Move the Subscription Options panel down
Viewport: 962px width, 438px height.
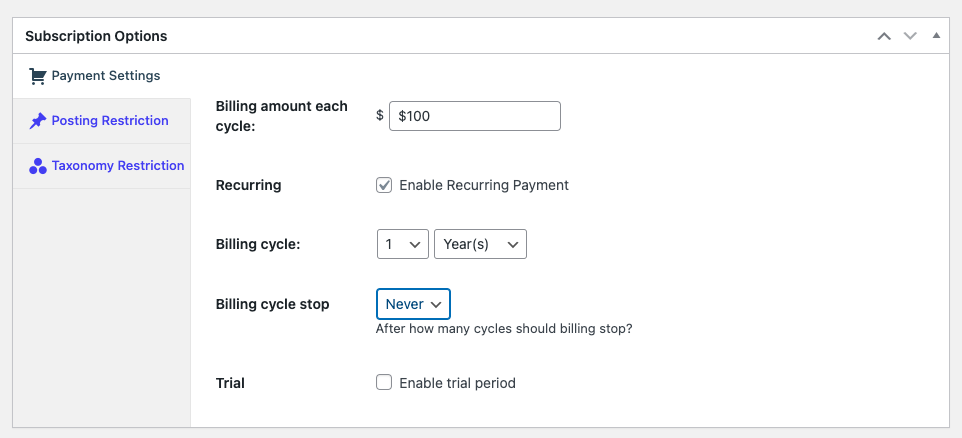coord(910,36)
